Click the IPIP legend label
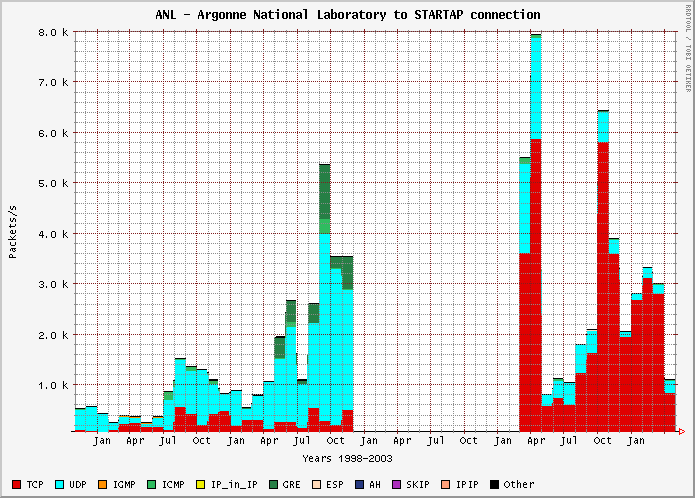695x498 pixels. (467, 484)
